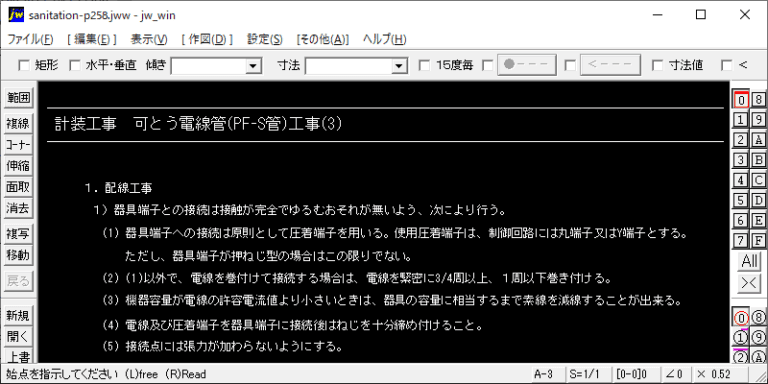The image size is (768, 384).
Task: Select the 移動 move tool
Action: click(18, 255)
